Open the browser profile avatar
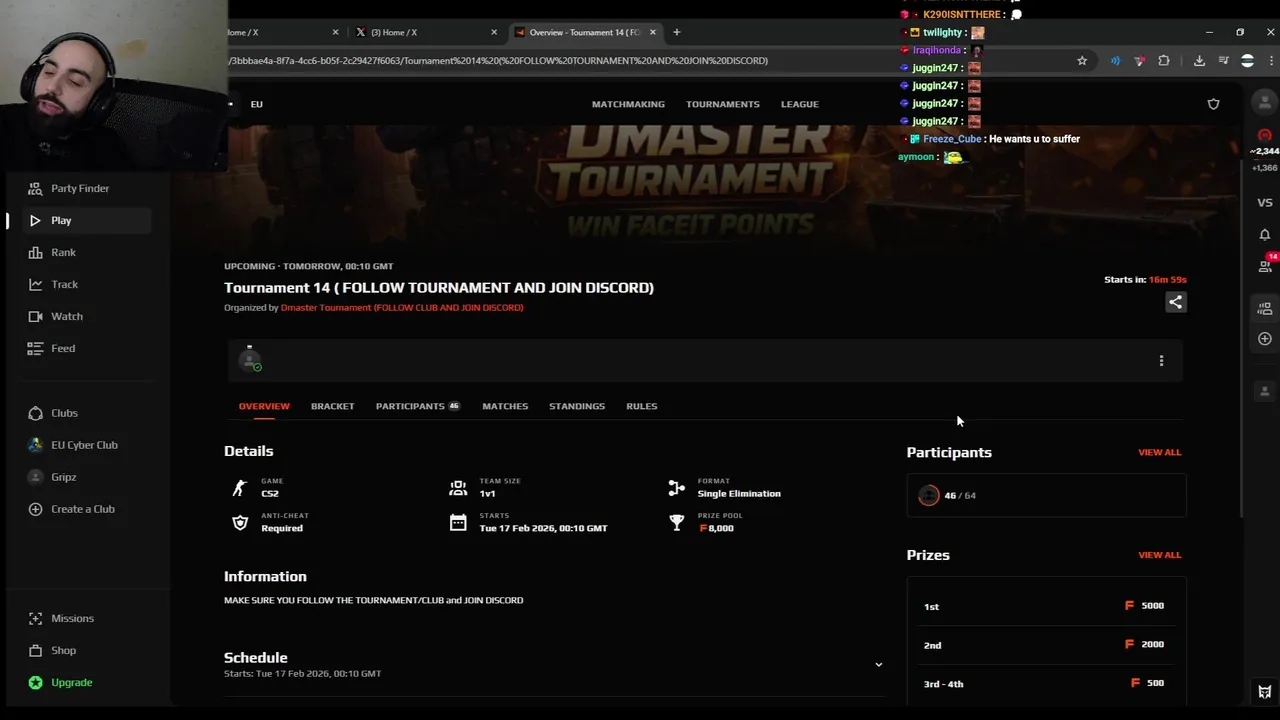Viewport: 1280px width, 720px height. point(1247,61)
